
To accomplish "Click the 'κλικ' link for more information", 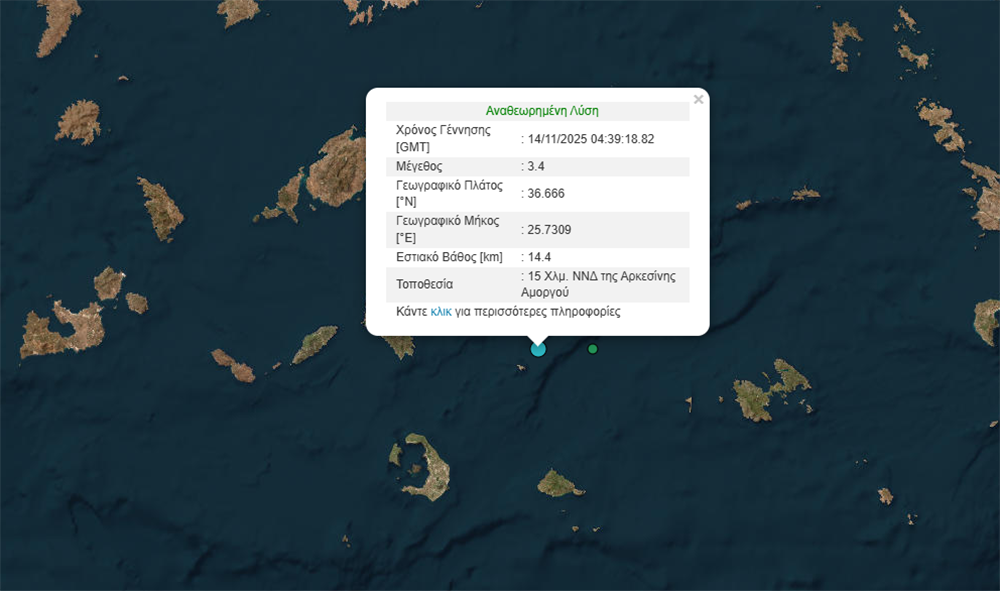I will (x=441, y=312).
